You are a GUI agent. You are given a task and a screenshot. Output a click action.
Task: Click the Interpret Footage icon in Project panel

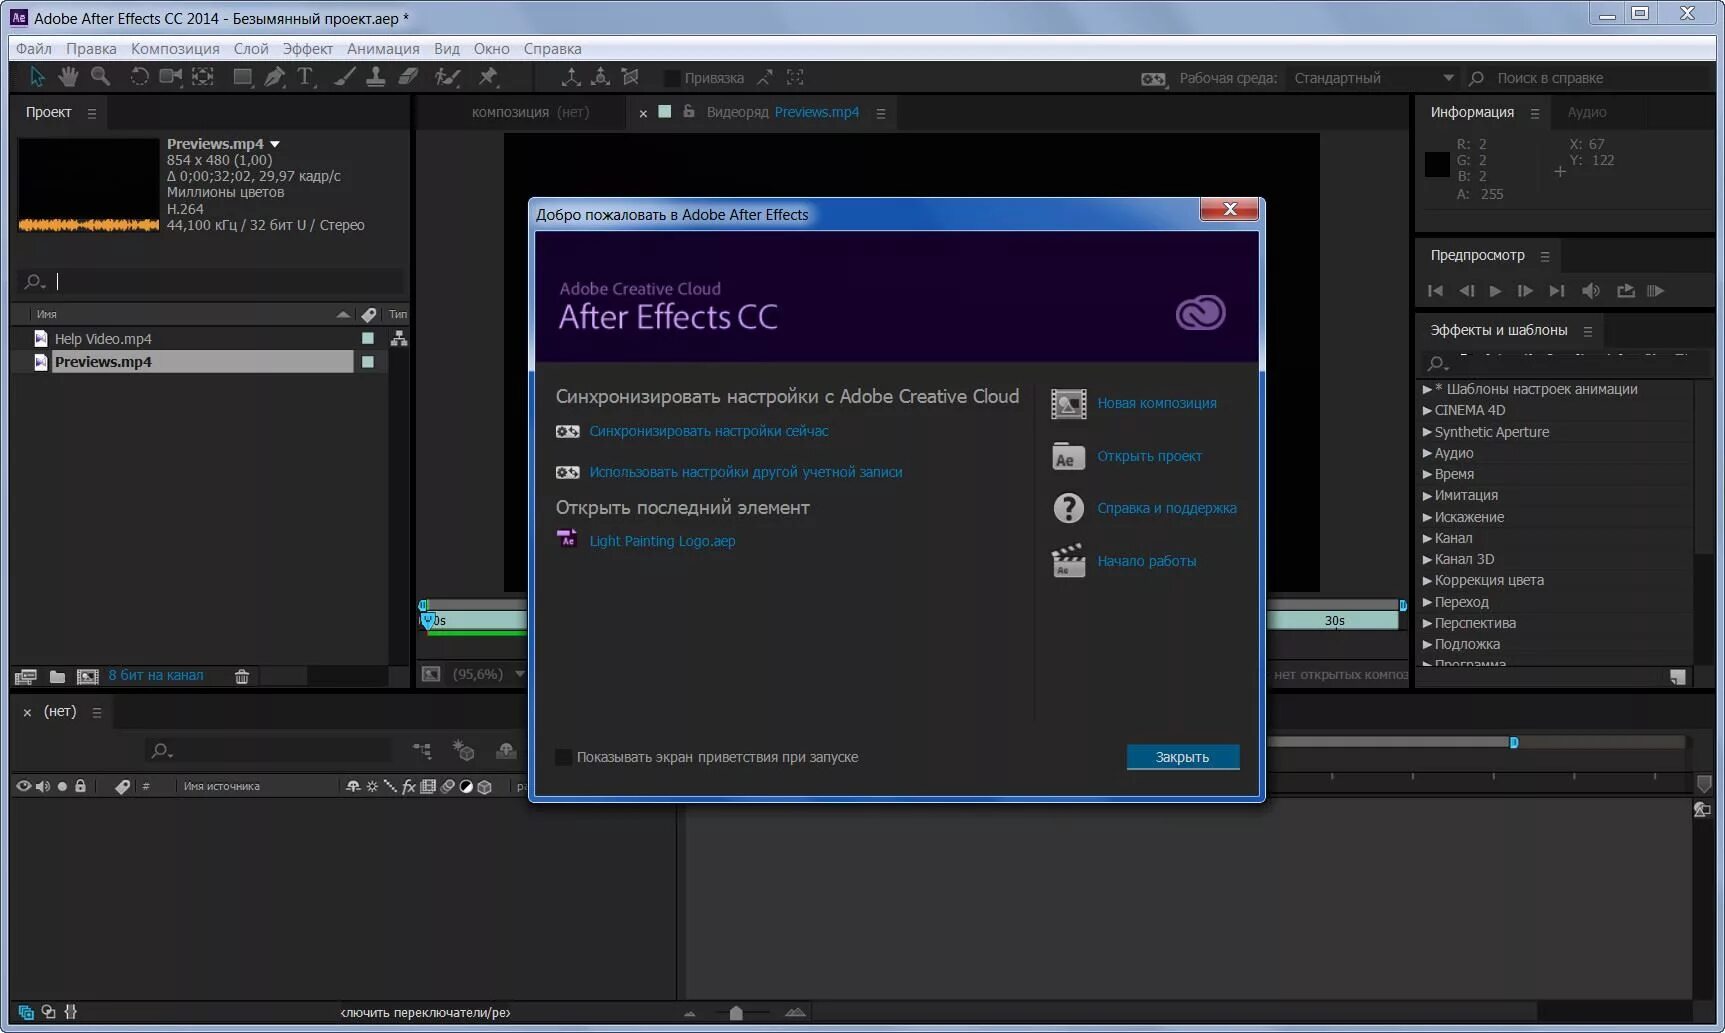tap(26, 677)
